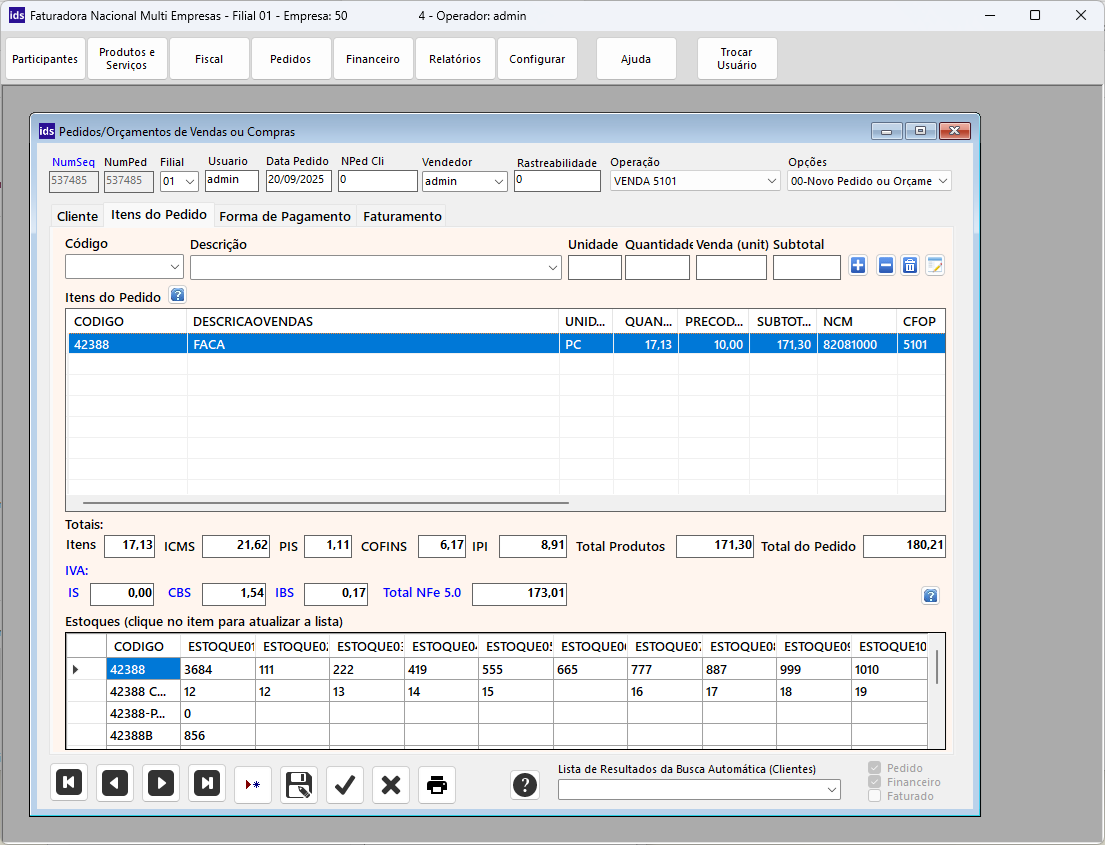Go to the first record
Screen dimensions: 1105x845
pyautogui.click(x=69, y=784)
